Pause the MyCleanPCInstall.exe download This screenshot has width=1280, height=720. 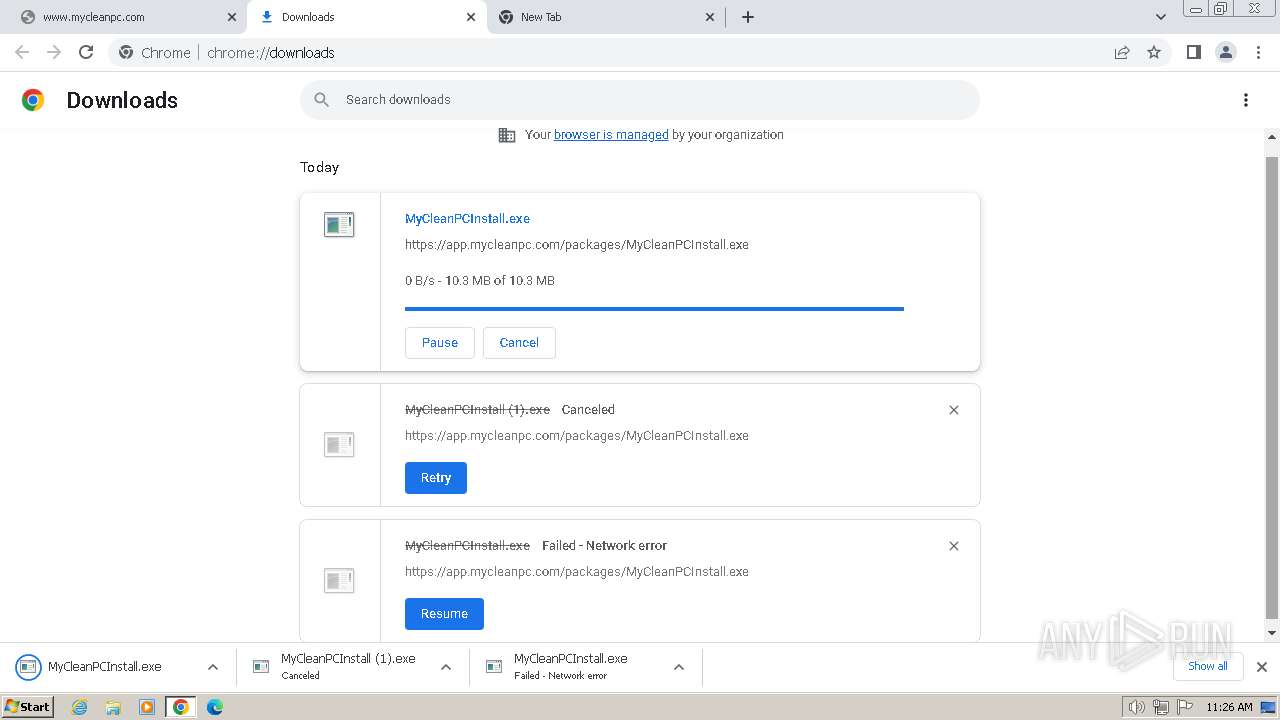coord(440,343)
